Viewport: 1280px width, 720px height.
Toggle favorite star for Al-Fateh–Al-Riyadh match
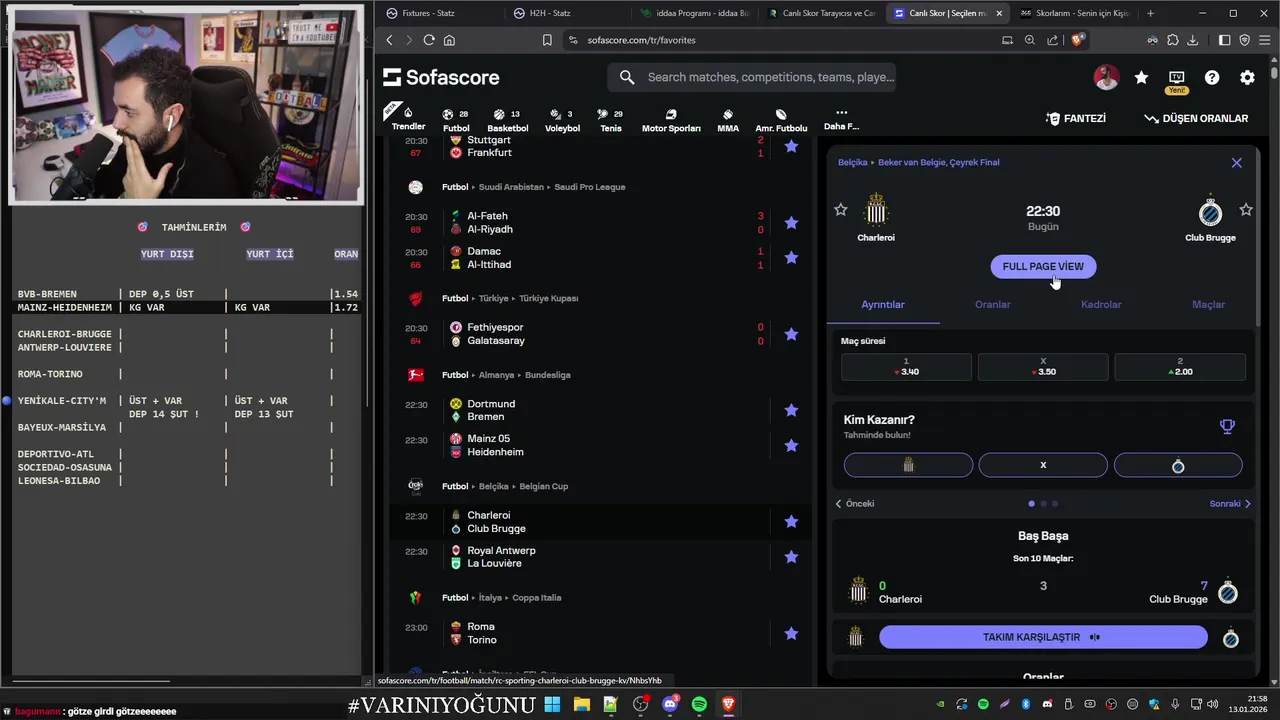(x=791, y=223)
